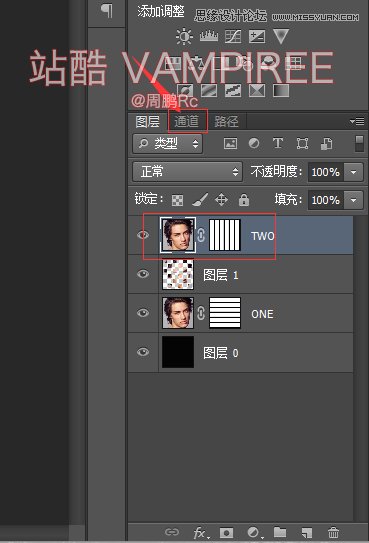The image size is (369, 543).
Task: Add a Vibrance adjustment
Action: (x=281, y=36)
